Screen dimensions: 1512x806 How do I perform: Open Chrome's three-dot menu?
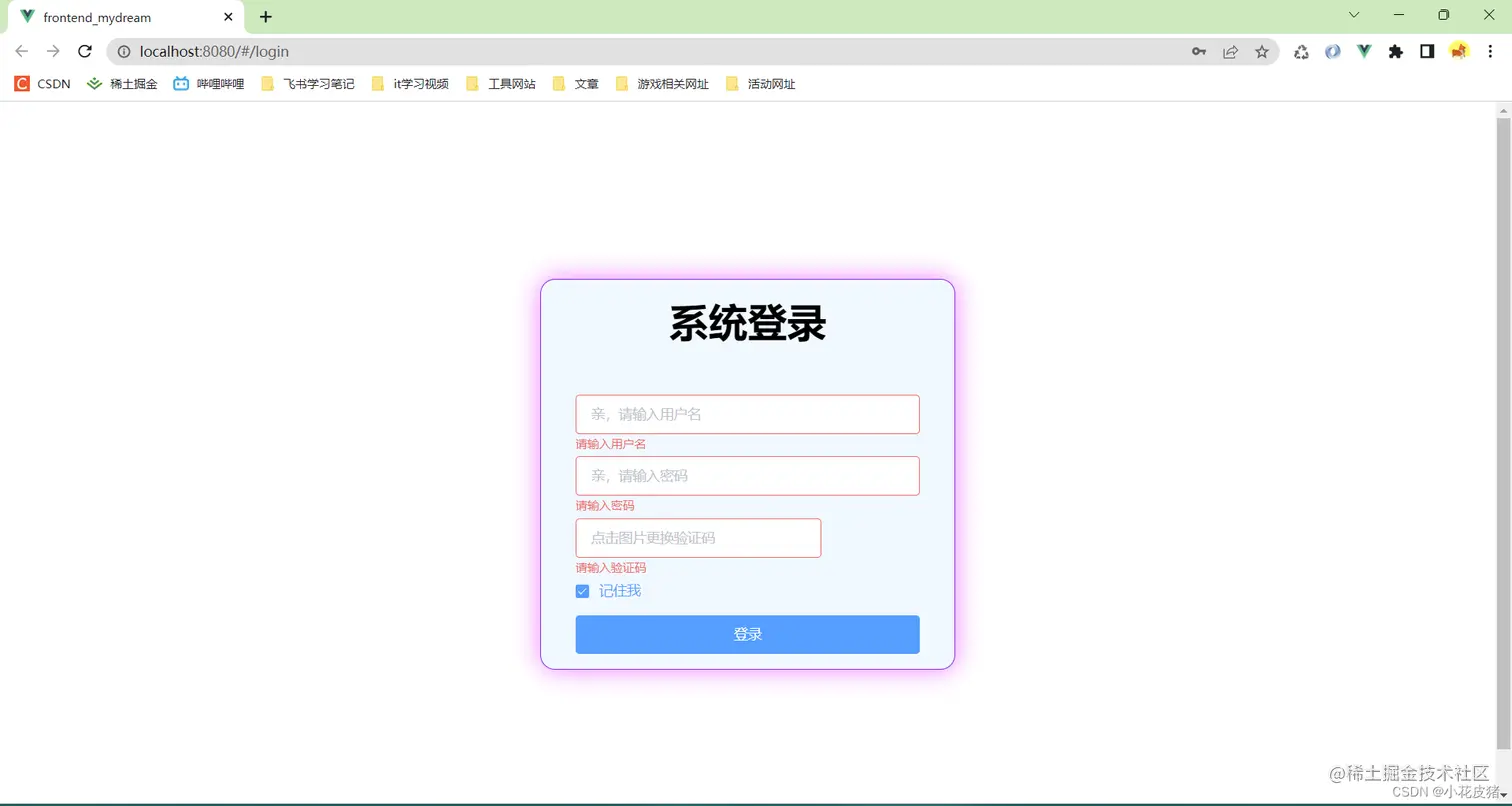point(1490,52)
